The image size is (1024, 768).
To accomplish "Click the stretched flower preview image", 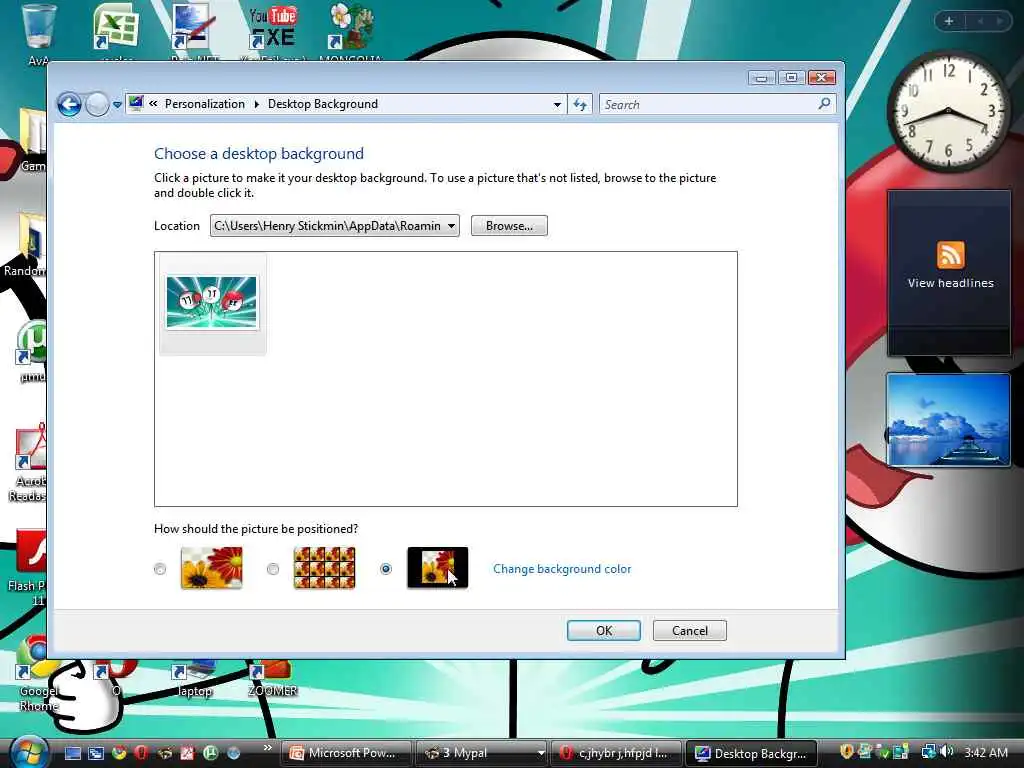I will point(212,568).
